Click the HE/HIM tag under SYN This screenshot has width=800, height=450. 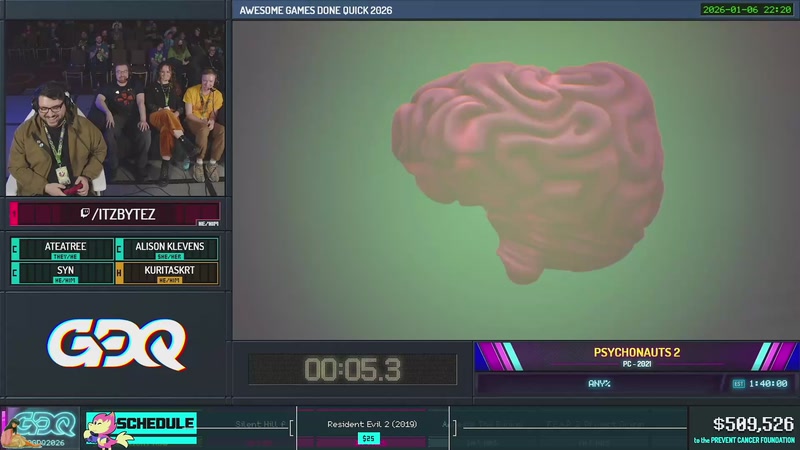(x=65, y=281)
